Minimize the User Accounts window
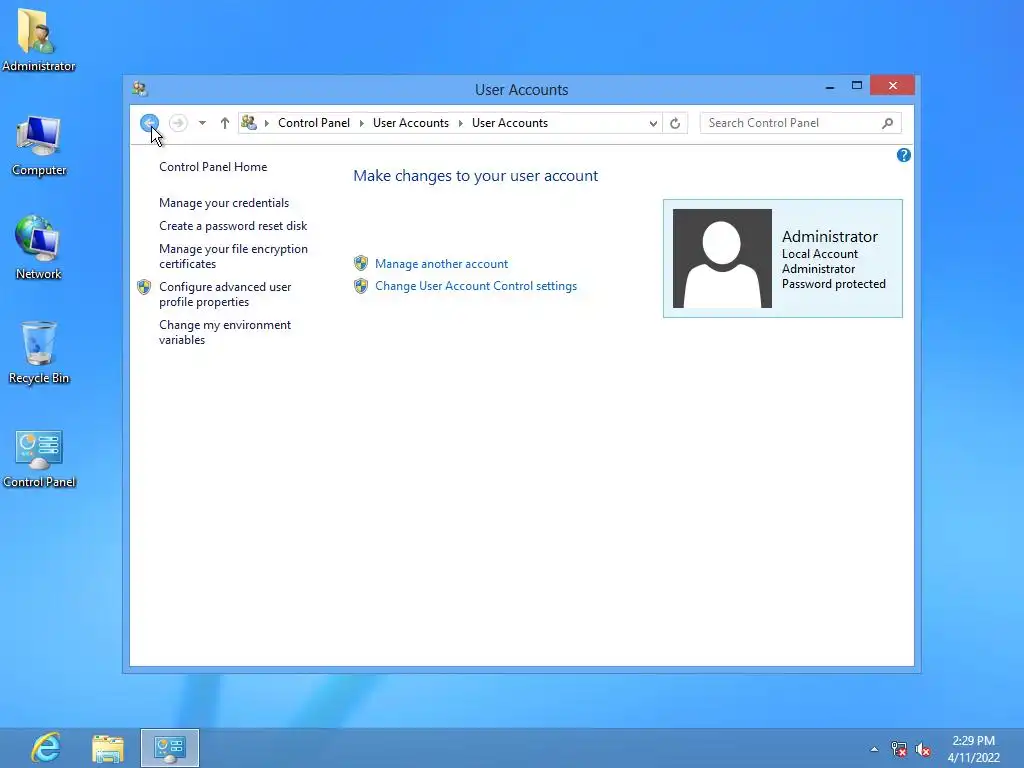Screen dimensions: 1024x768 [829, 86]
